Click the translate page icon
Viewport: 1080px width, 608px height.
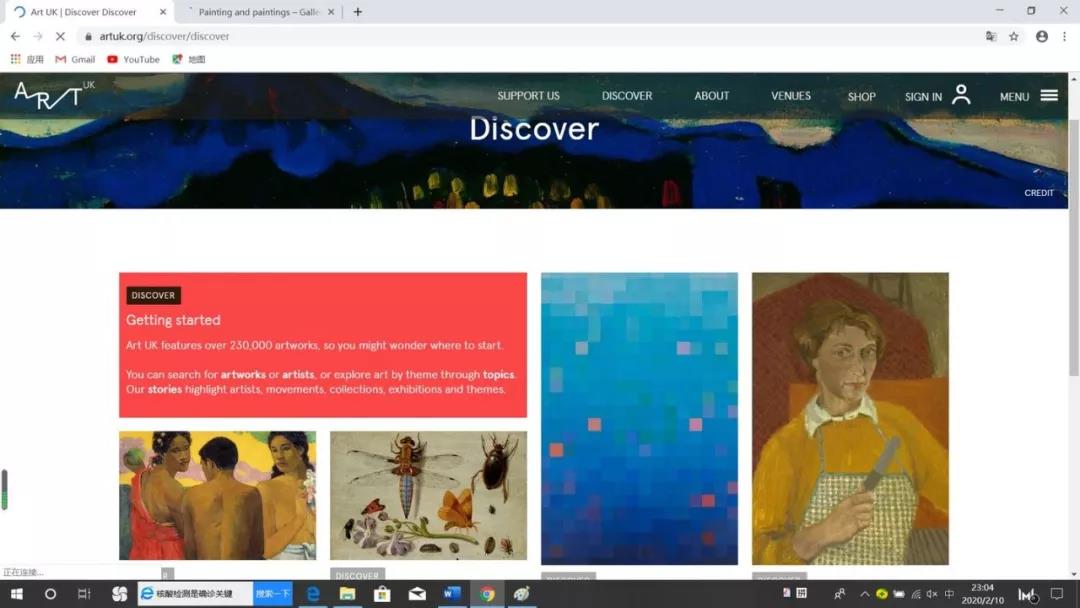[991, 36]
